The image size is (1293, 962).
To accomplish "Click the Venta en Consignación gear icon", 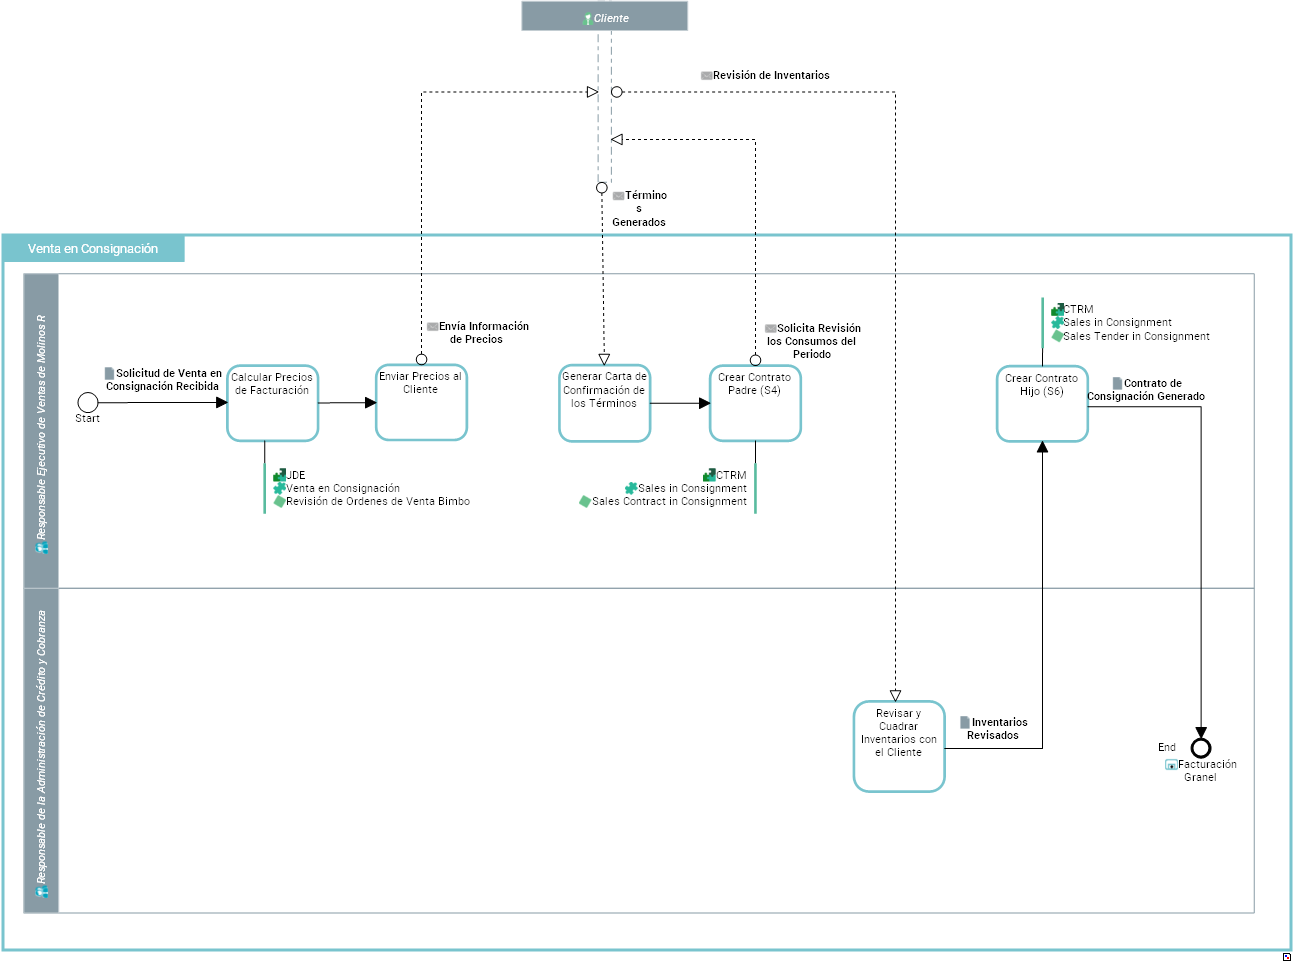I will [280, 488].
